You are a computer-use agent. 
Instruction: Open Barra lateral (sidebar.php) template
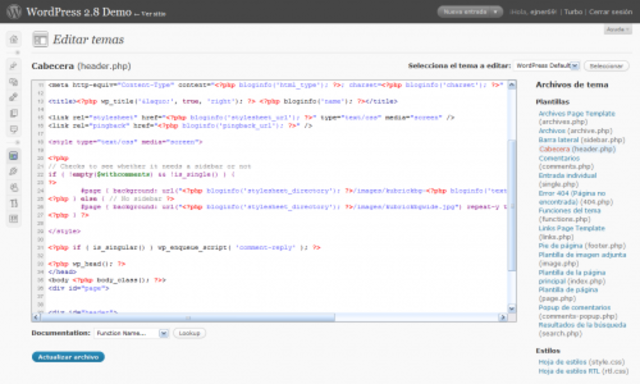coord(558,140)
